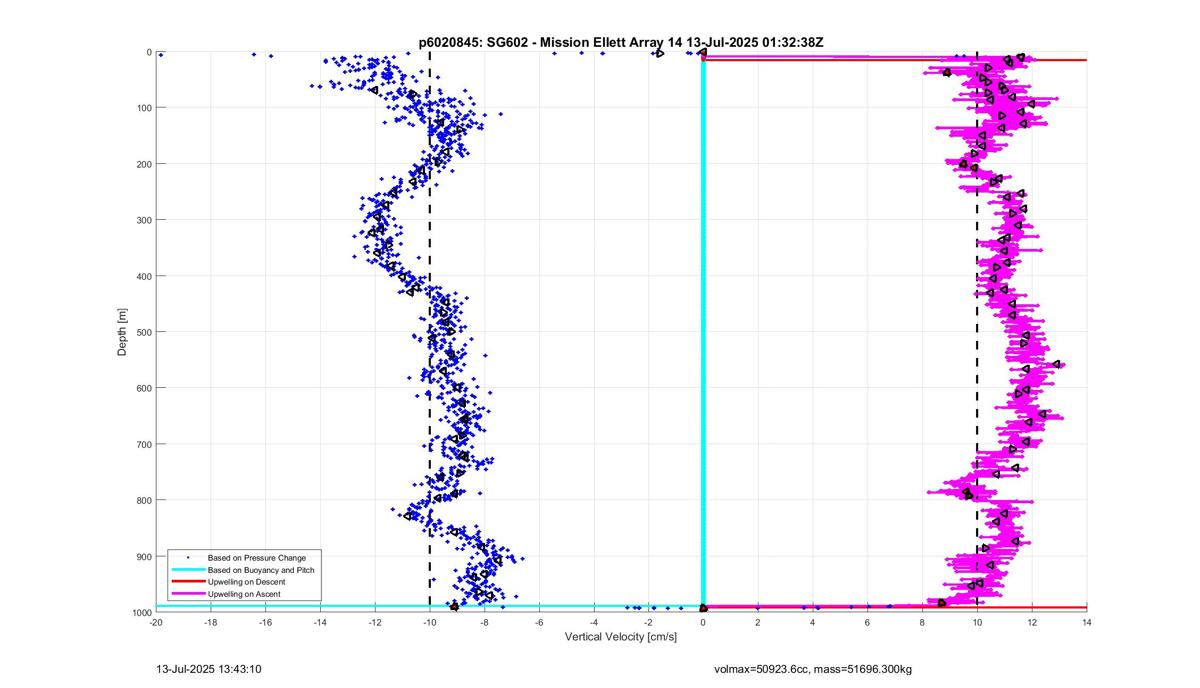Viewport: 1200px width, 688px height.
Task: Click x-axis tick label '-10'
Action: [430, 622]
